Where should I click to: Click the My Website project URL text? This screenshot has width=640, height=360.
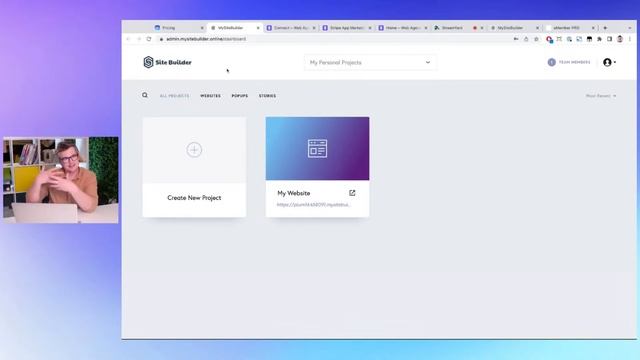tap(313, 204)
